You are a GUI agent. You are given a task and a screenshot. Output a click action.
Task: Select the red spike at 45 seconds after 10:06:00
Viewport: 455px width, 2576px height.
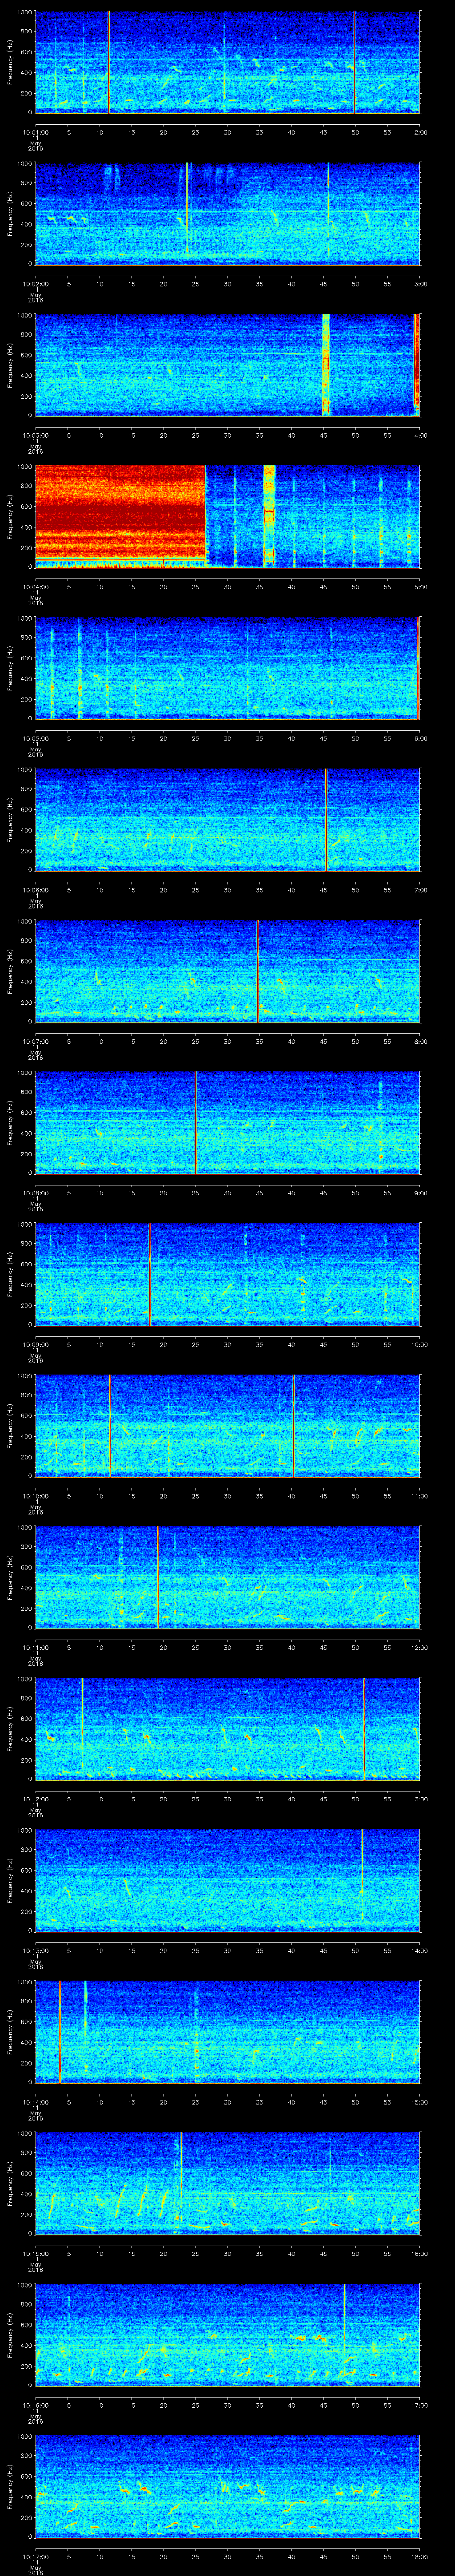326,819
